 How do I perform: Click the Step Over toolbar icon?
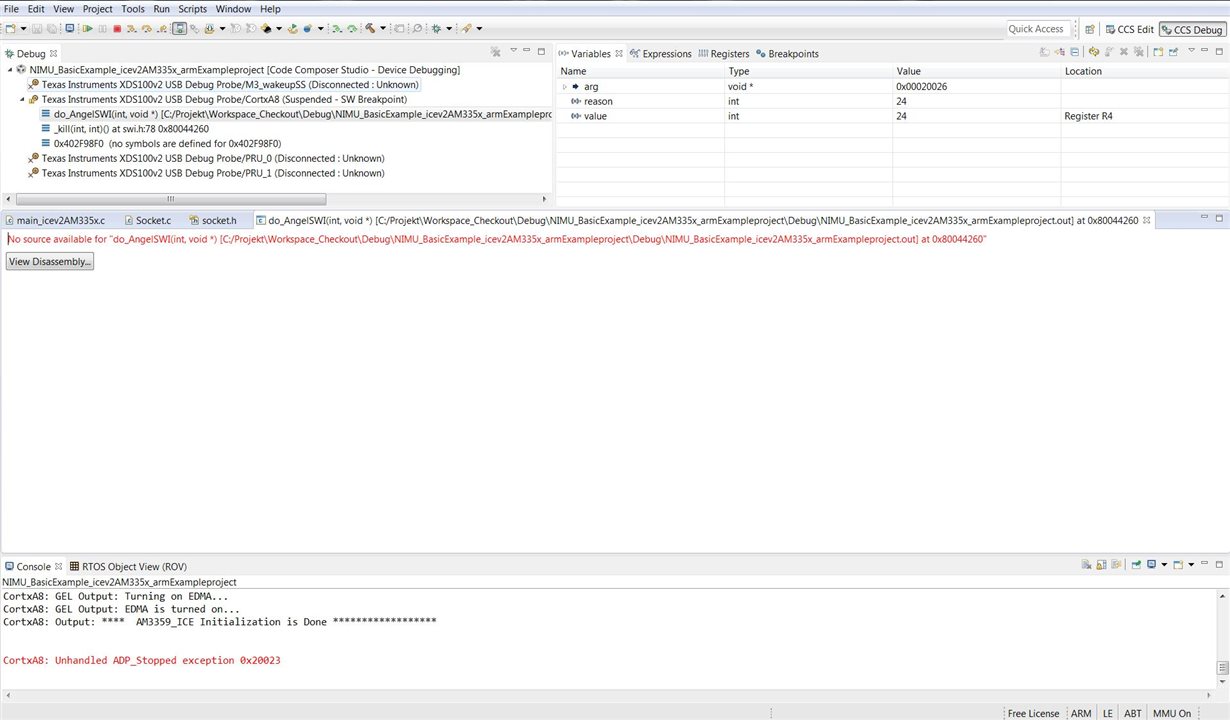tap(147, 29)
